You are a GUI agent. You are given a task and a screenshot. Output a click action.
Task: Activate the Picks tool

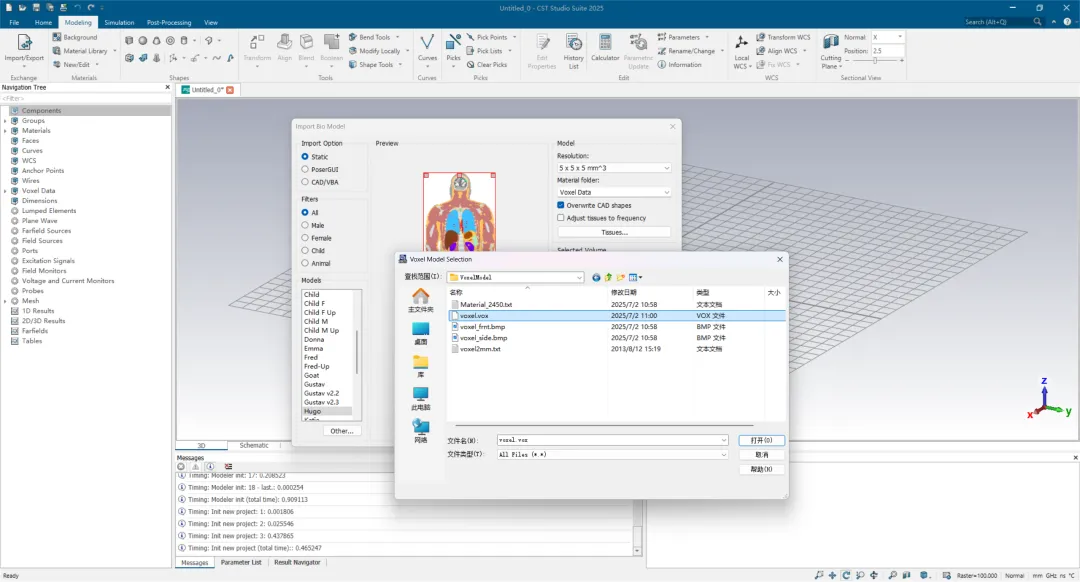(453, 48)
